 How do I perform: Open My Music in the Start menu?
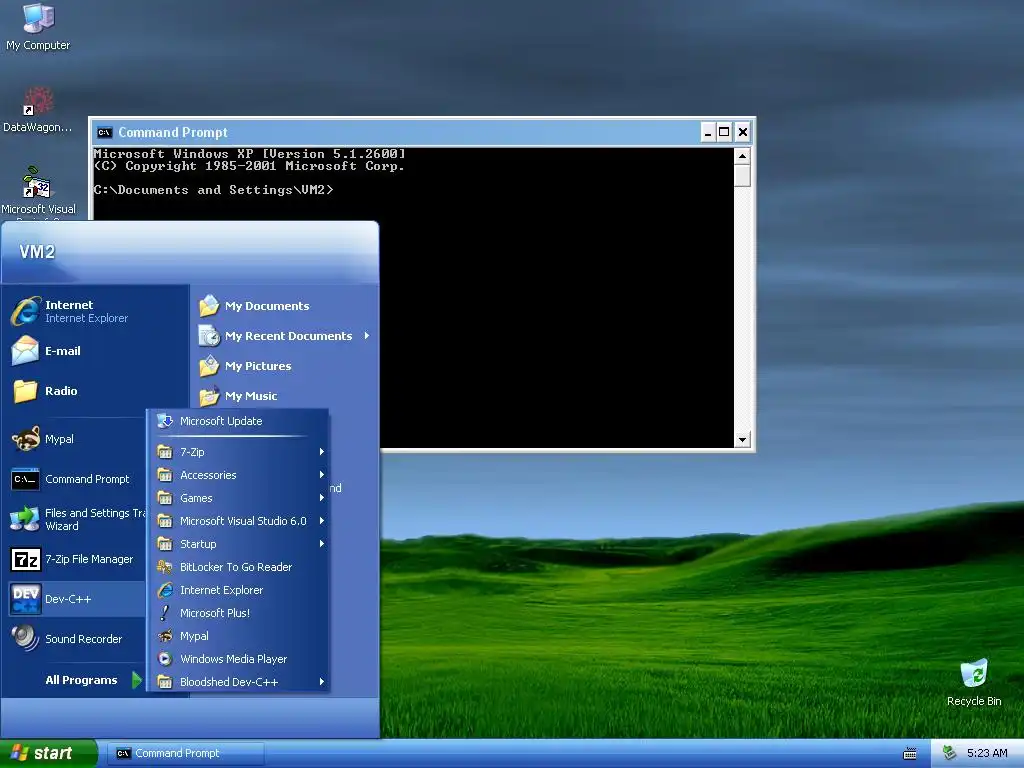(x=285, y=396)
